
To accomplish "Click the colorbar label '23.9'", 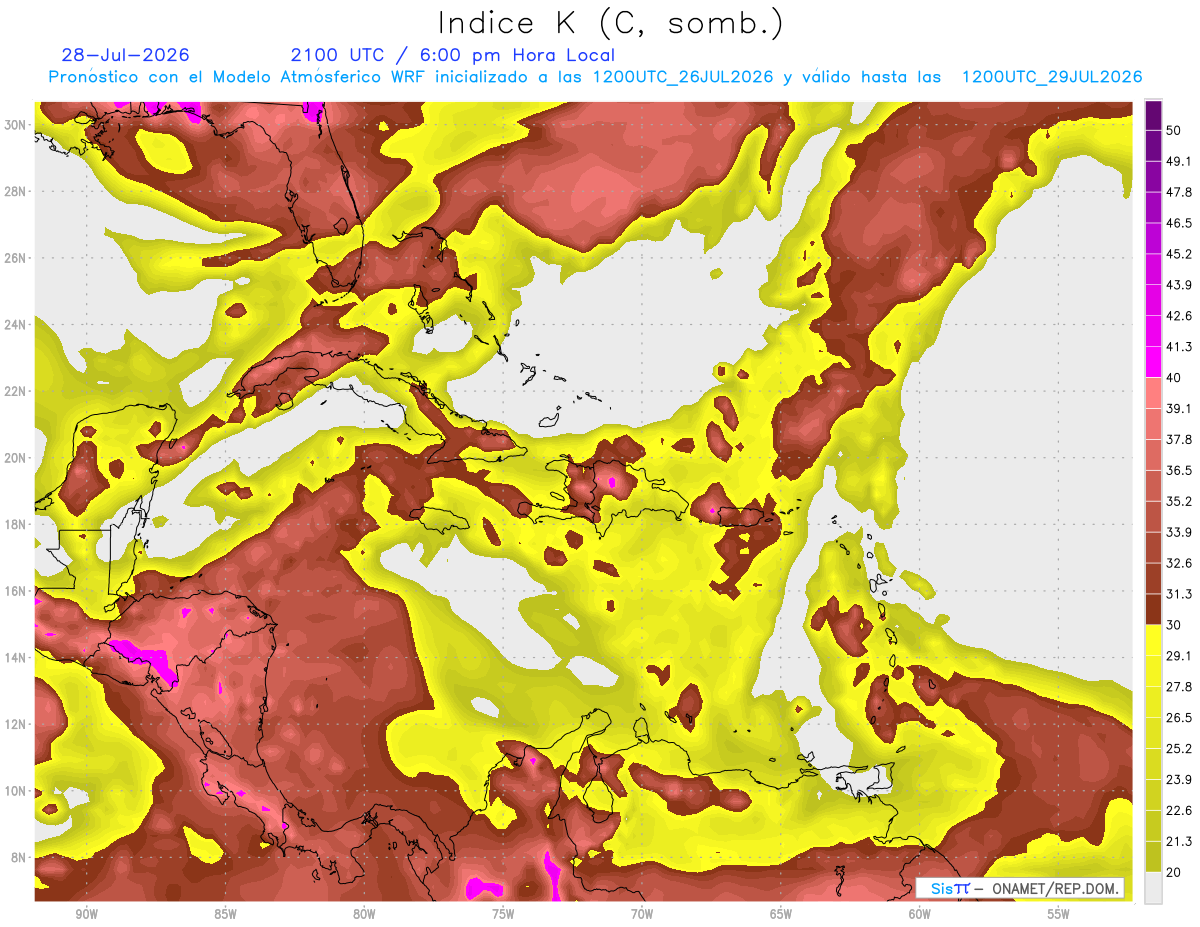I will click(x=1179, y=780).
